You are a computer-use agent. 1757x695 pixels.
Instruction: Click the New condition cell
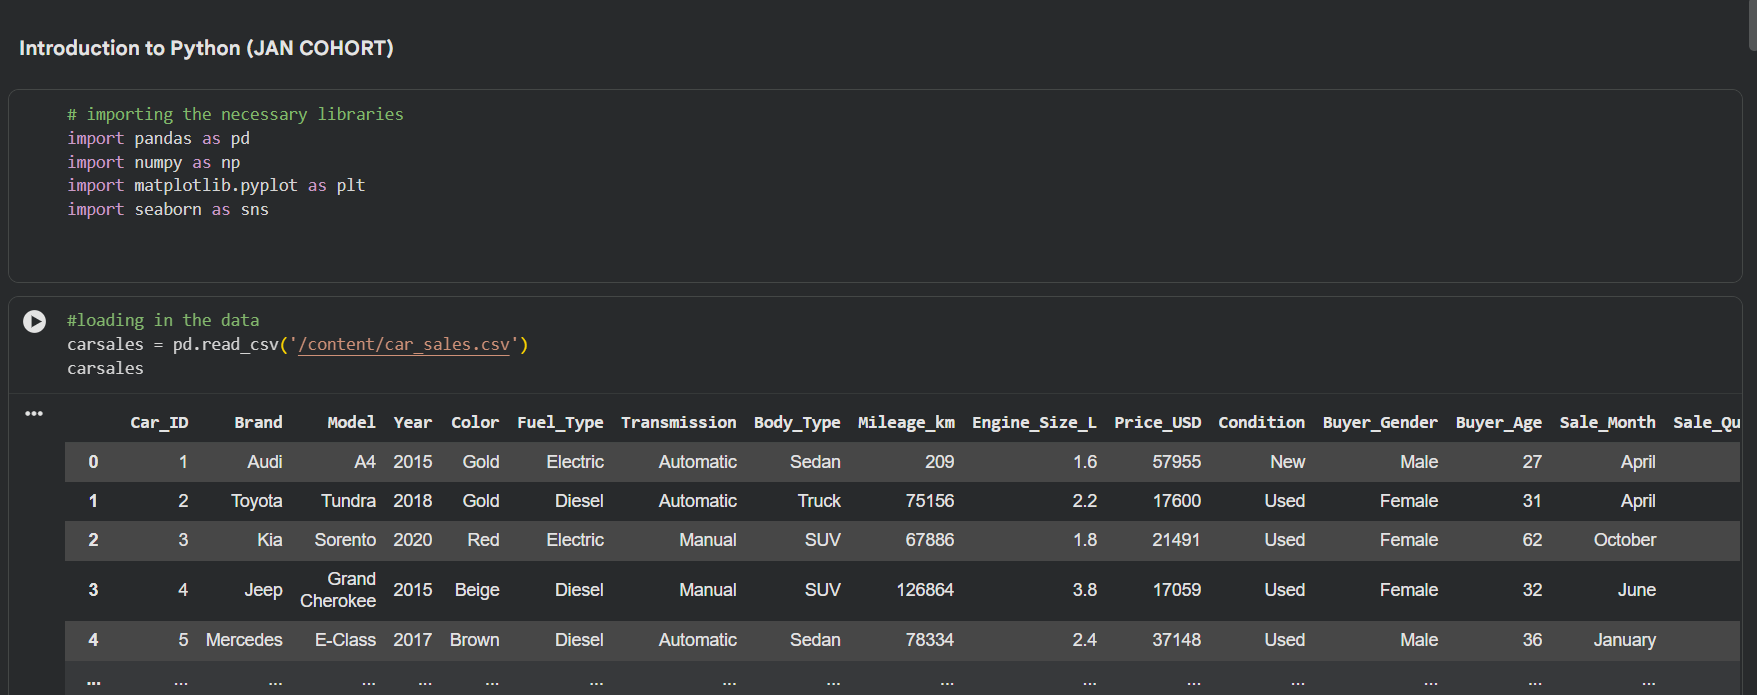pos(1288,462)
